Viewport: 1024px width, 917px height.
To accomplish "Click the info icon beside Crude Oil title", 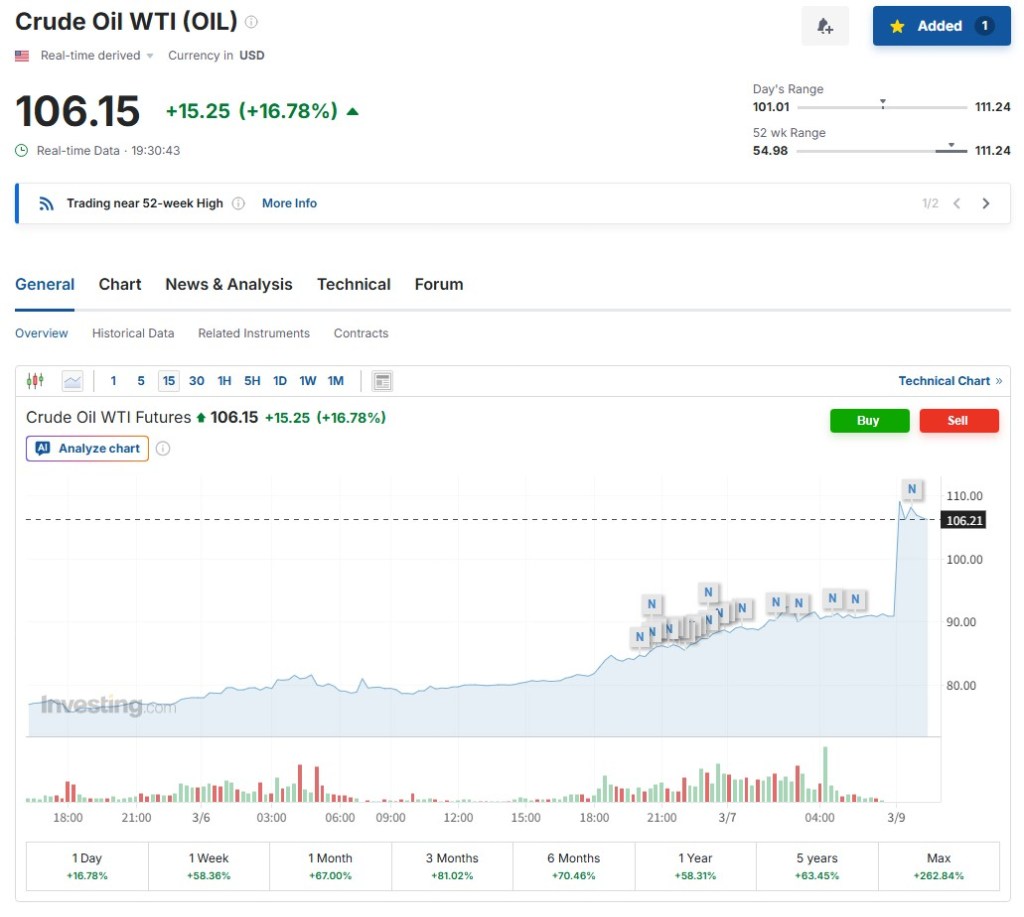I will point(251,22).
